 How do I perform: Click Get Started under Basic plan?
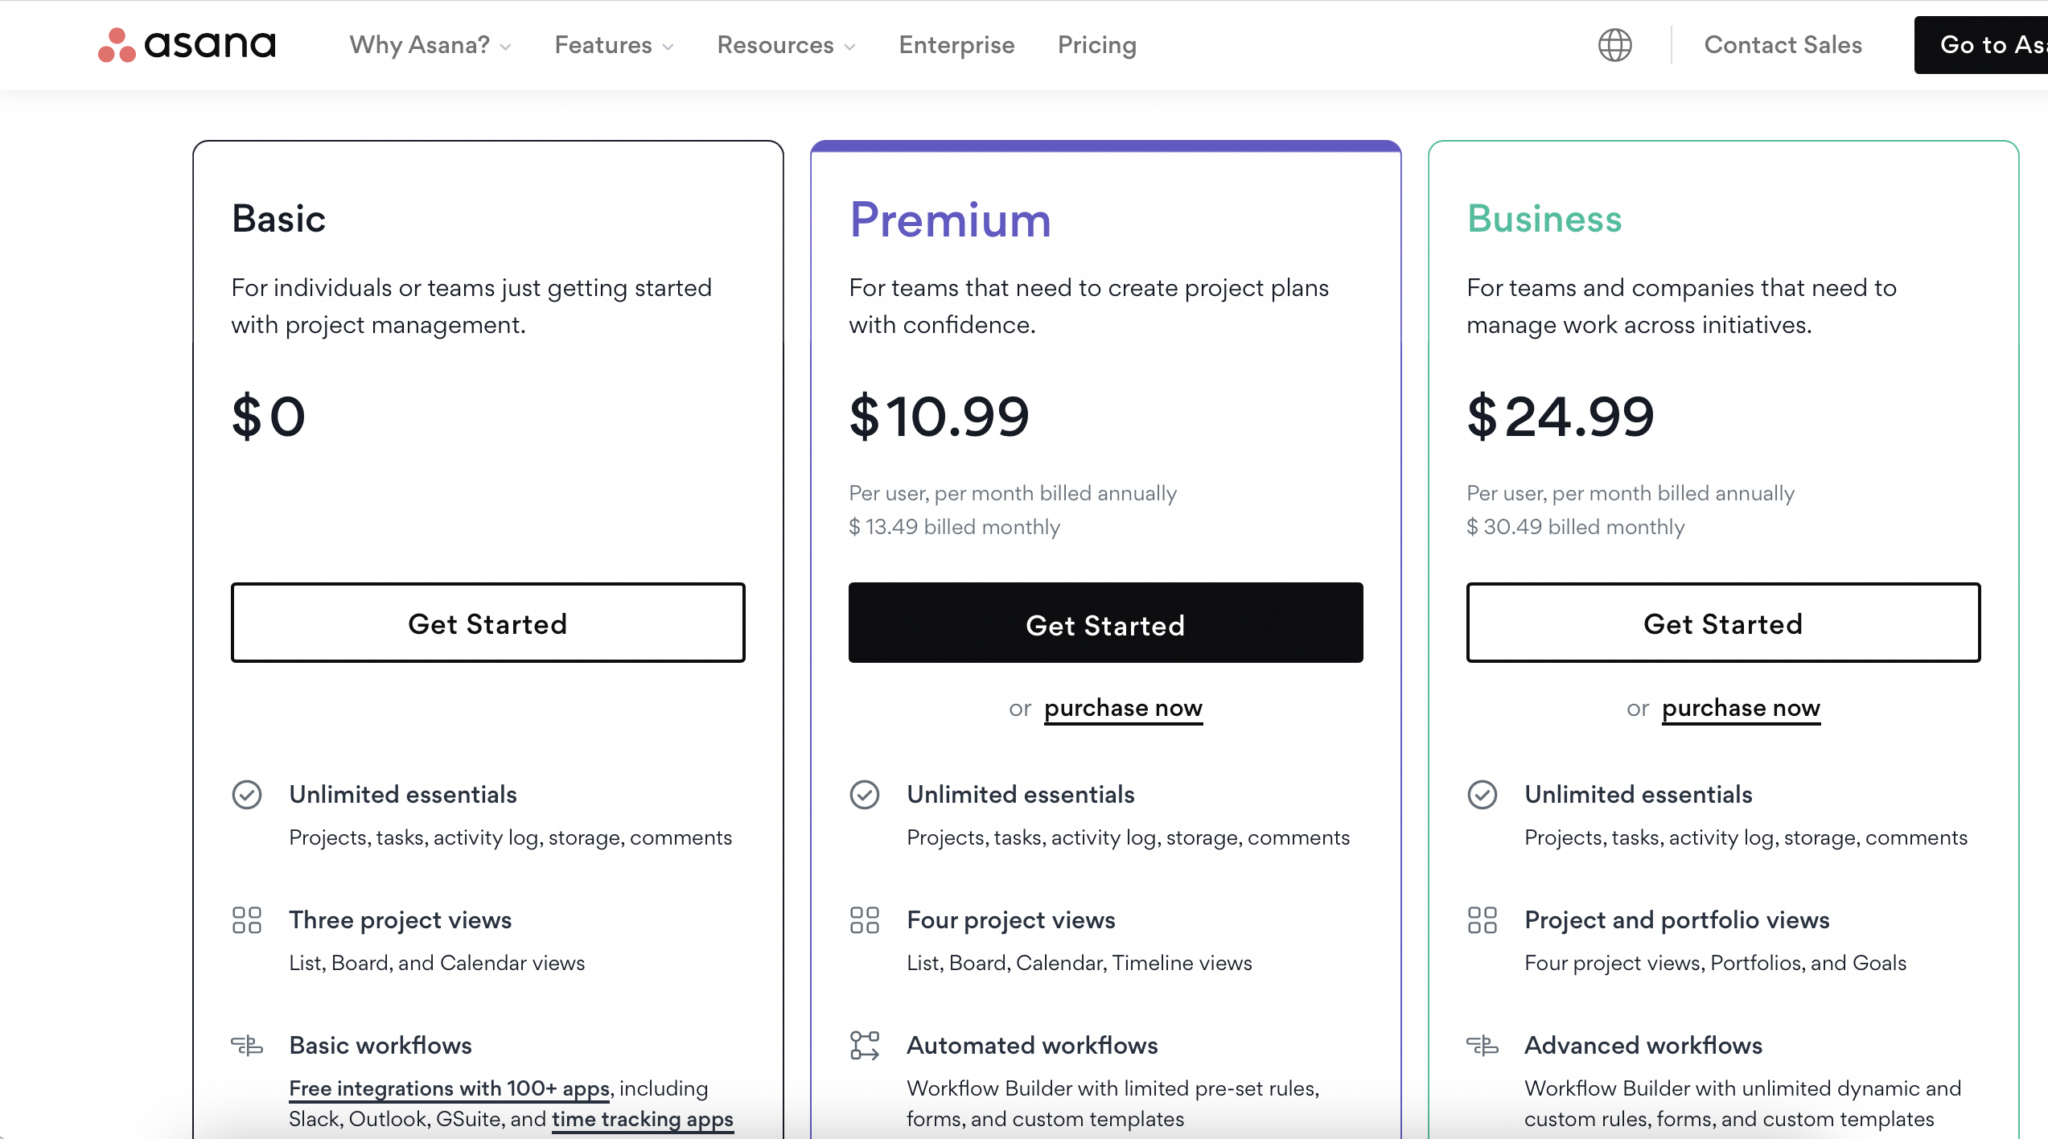coord(488,623)
